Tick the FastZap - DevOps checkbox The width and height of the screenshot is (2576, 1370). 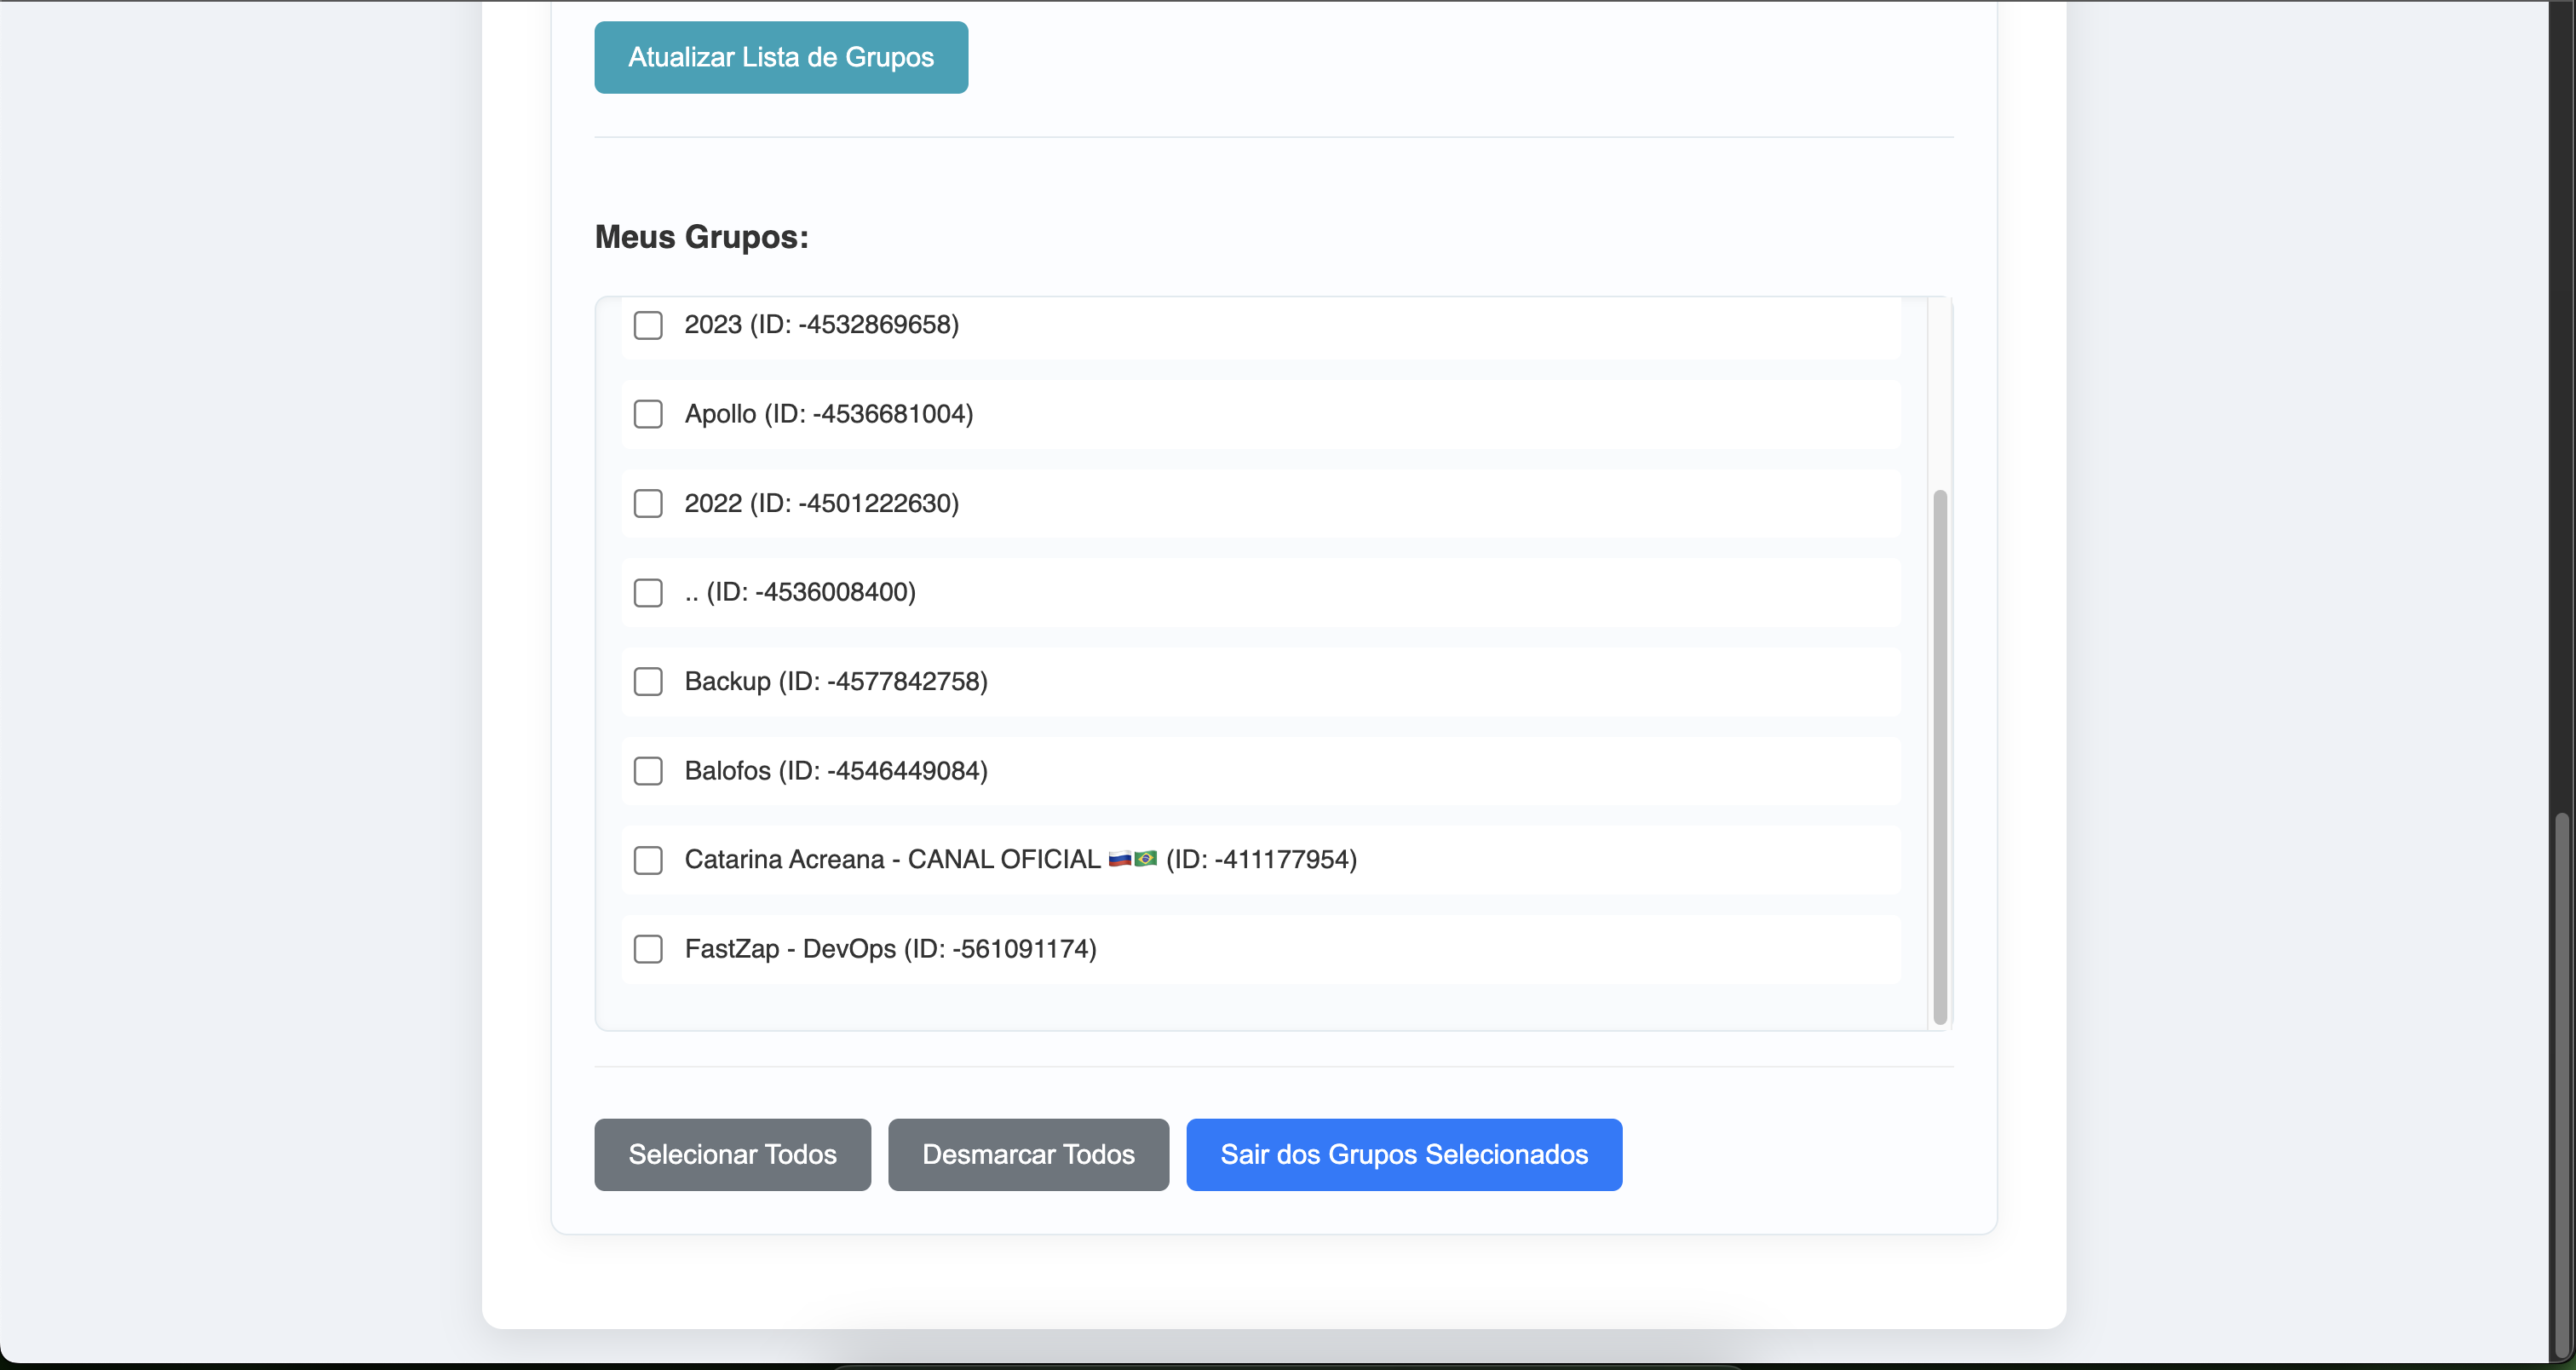click(x=648, y=949)
